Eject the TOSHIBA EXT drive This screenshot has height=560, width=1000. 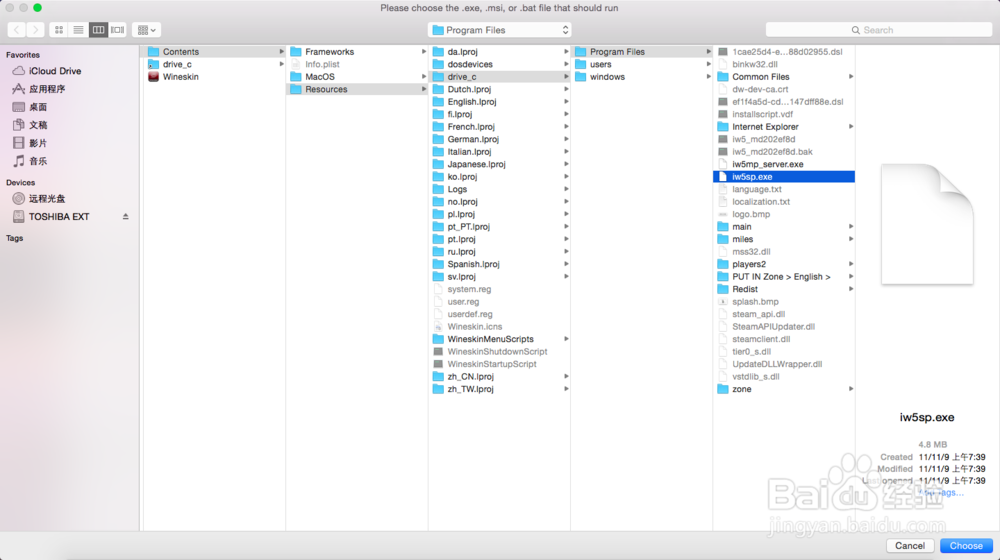(x=126, y=217)
